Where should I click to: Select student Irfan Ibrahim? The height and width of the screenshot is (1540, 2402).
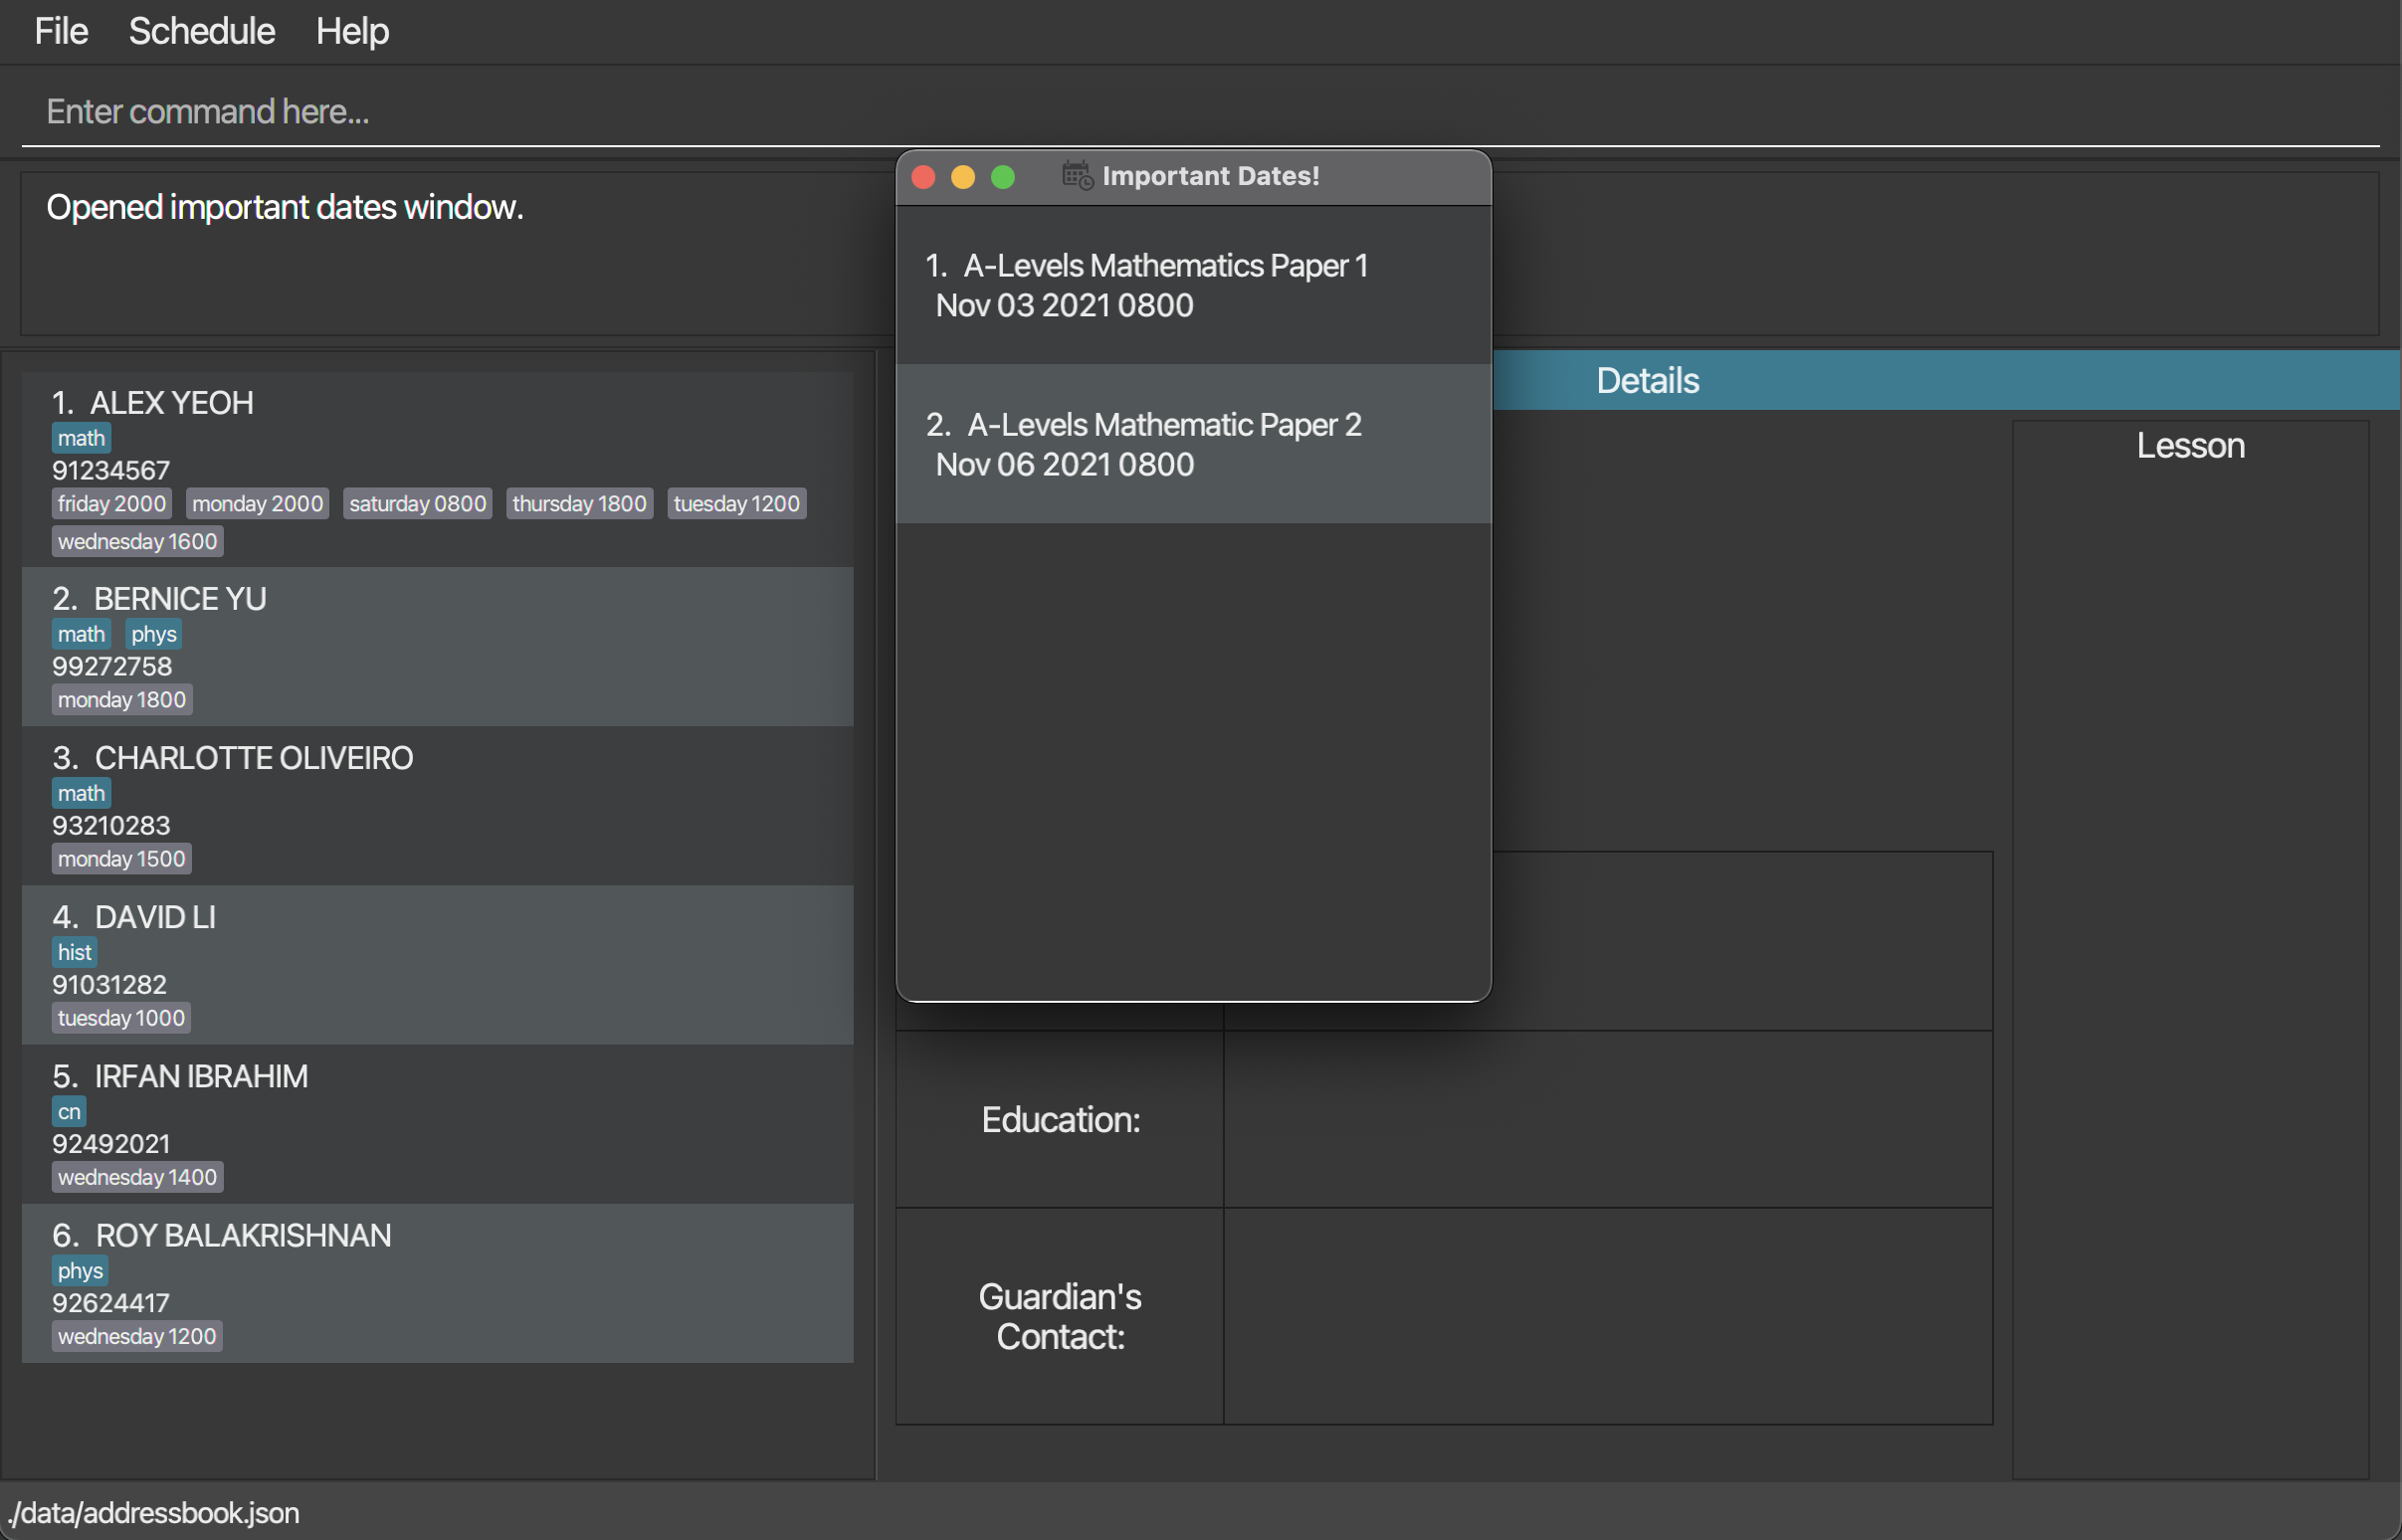pyautogui.click(x=438, y=1124)
